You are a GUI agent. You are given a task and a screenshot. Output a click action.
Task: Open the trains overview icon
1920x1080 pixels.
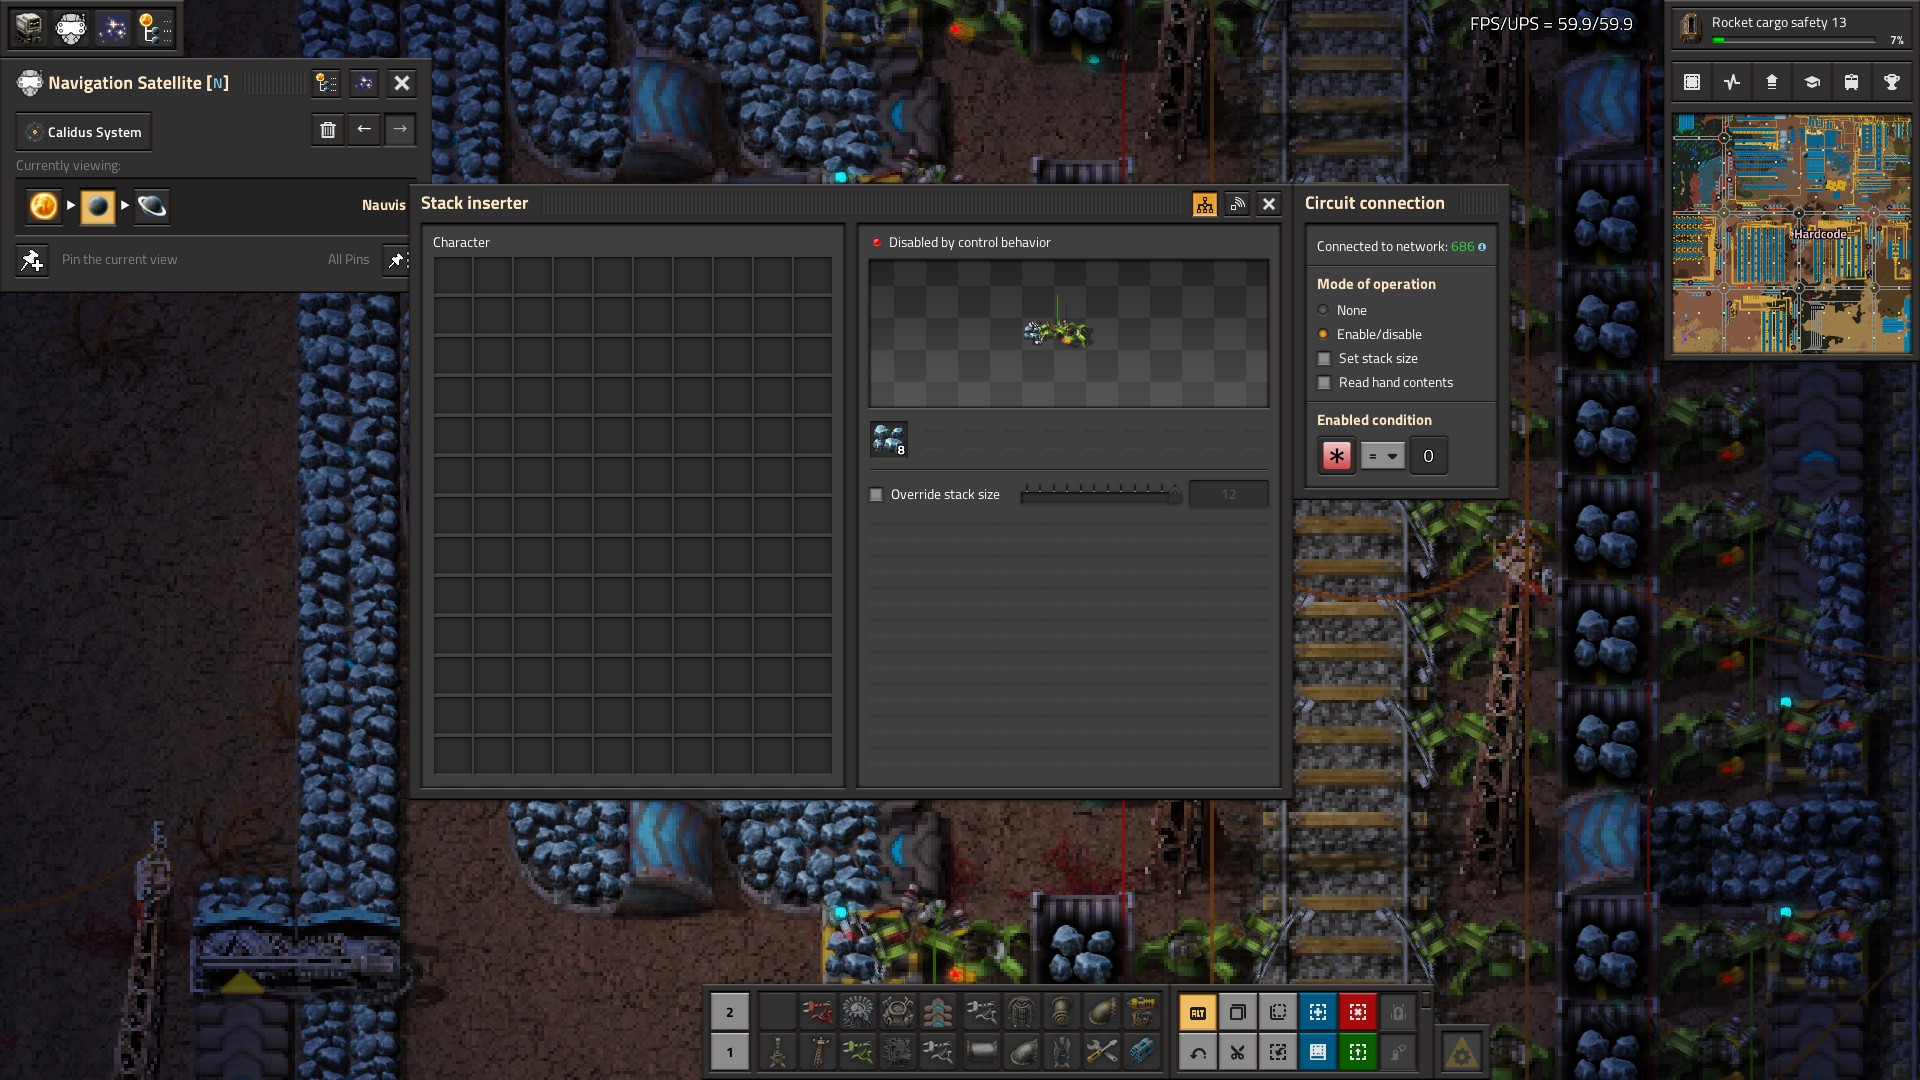[1852, 82]
